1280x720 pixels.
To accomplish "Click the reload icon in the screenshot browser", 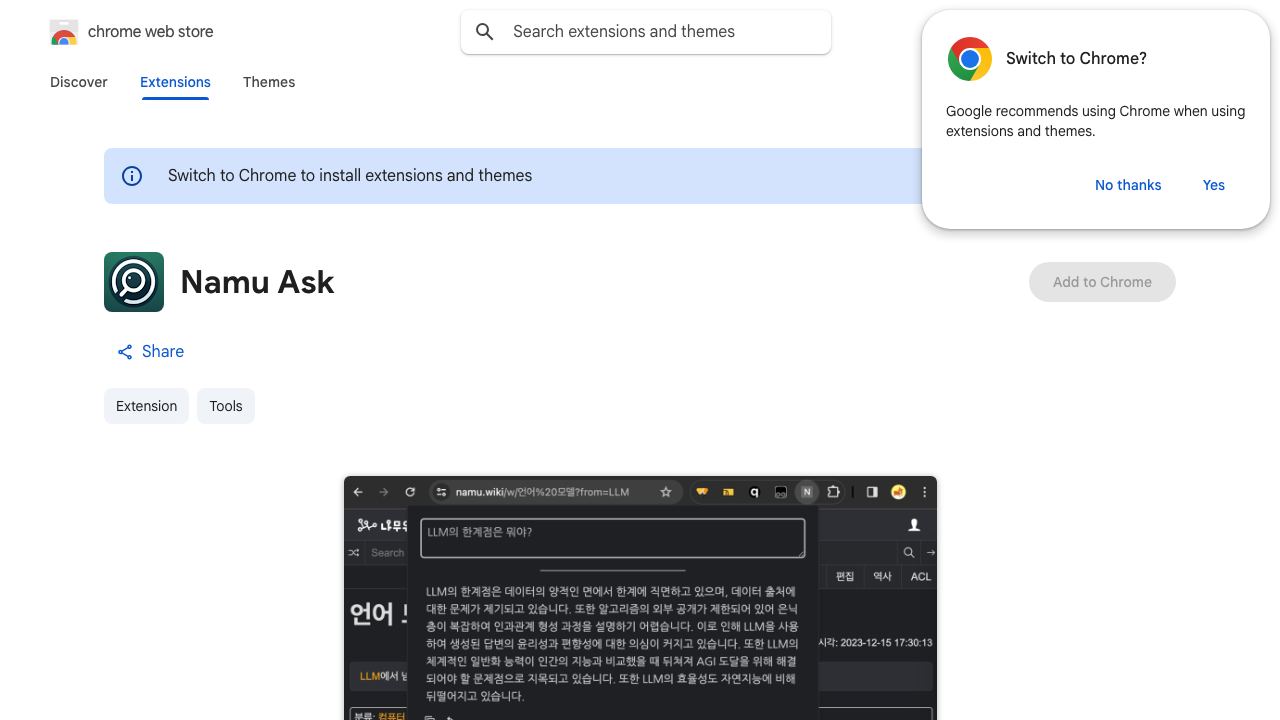I will click(410, 492).
